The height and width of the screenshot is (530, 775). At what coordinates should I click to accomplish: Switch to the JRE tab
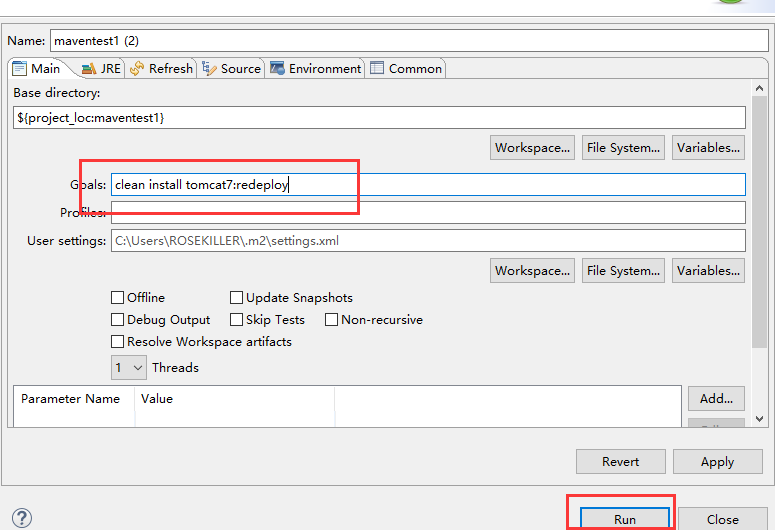tap(101, 69)
